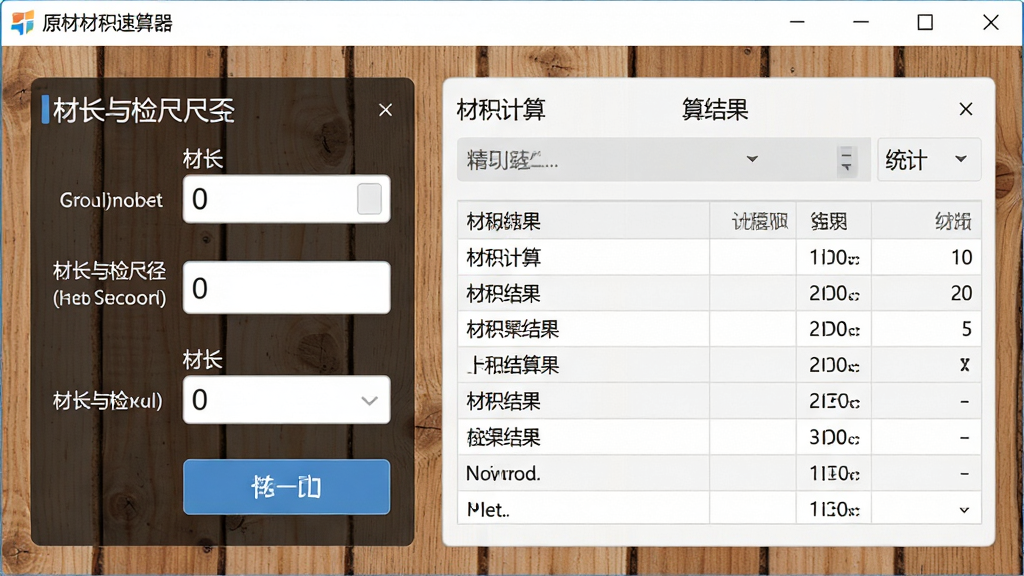Click the 材积结果 column header
This screenshot has height=576, width=1024.
pyautogui.click(x=583, y=221)
